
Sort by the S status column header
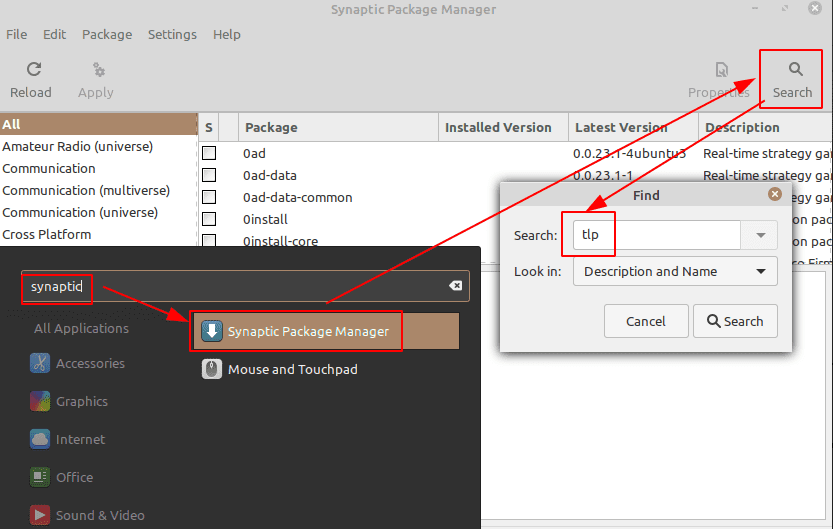(209, 127)
